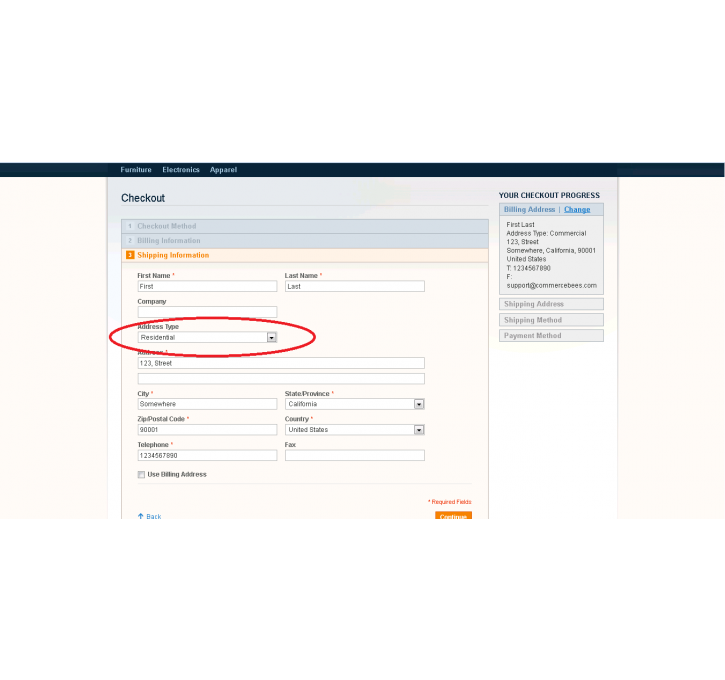Click the support@commercebees.com email text
The height and width of the screenshot is (680, 725).
552,286
